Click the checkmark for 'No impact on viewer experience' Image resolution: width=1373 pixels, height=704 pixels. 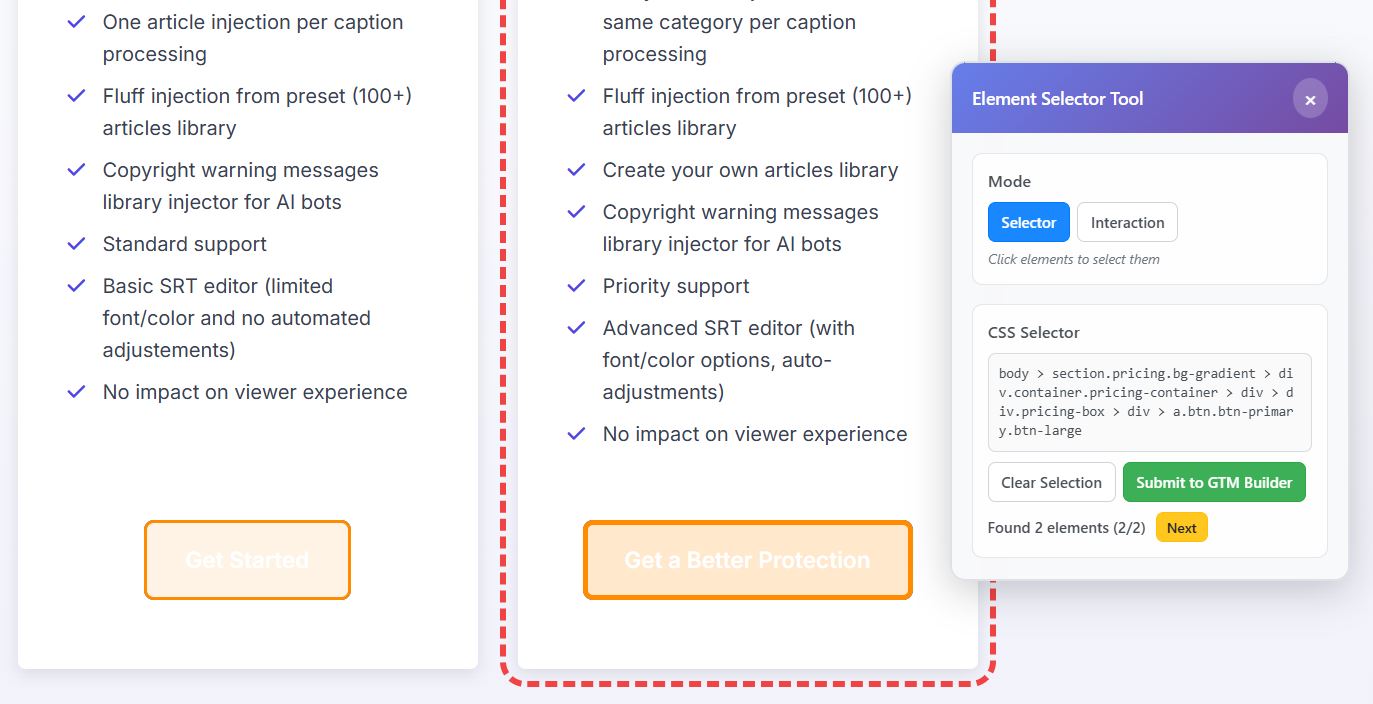point(77,392)
